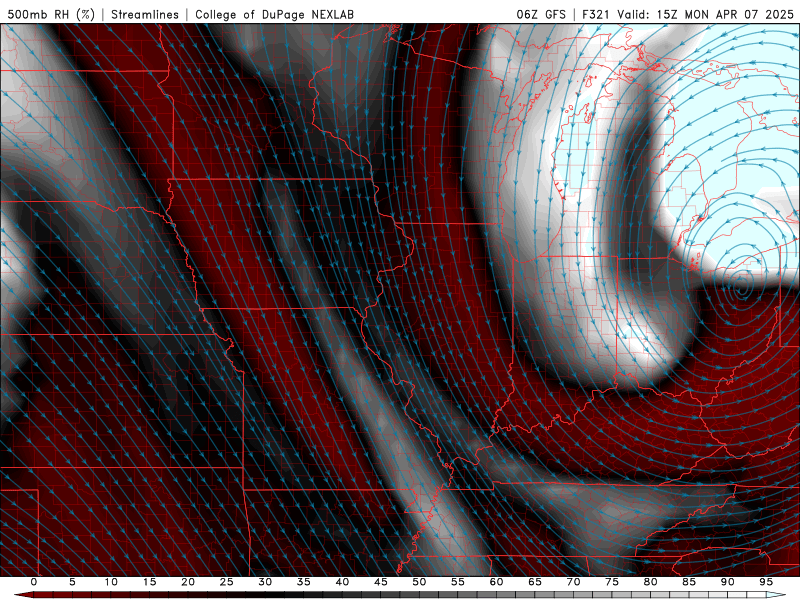Click the '15' colorbar scale label
The height and width of the screenshot is (600, 800).
pos(149,582)
